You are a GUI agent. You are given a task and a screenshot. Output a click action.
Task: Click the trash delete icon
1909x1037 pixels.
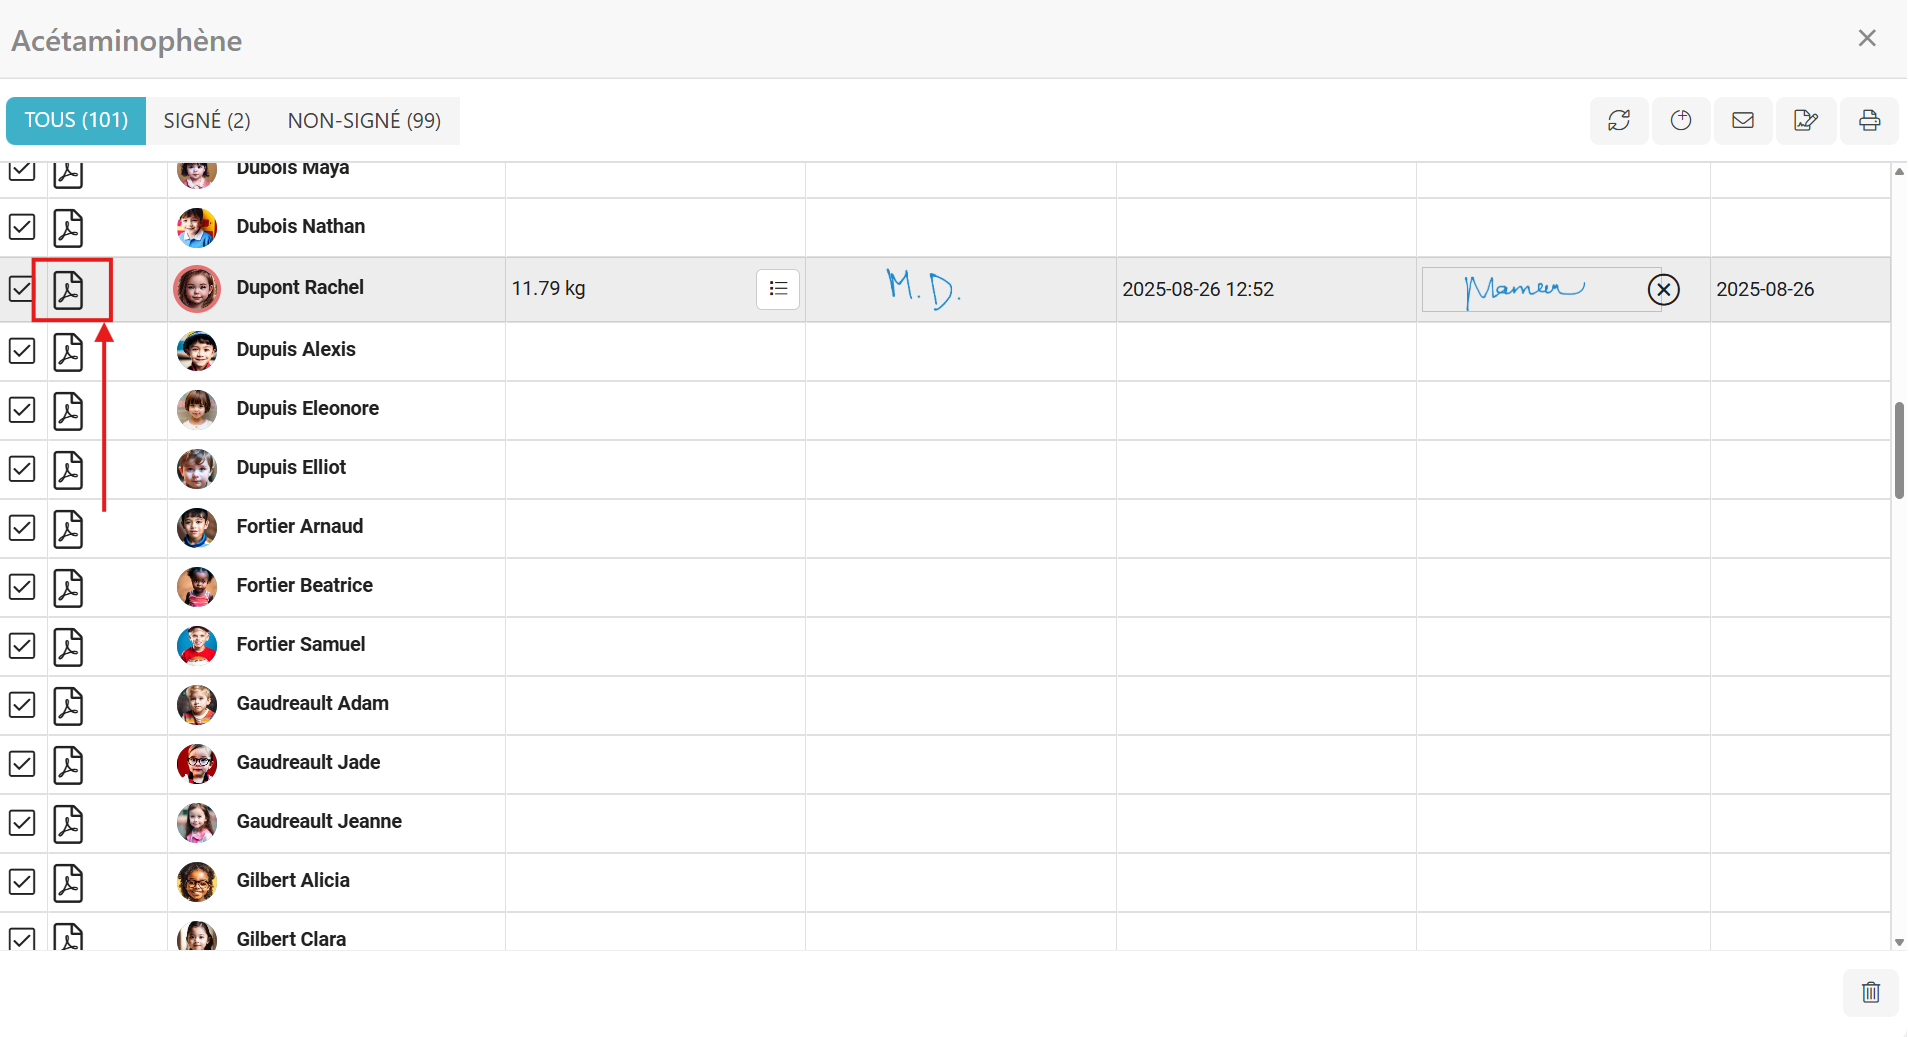coord(1870,992)
